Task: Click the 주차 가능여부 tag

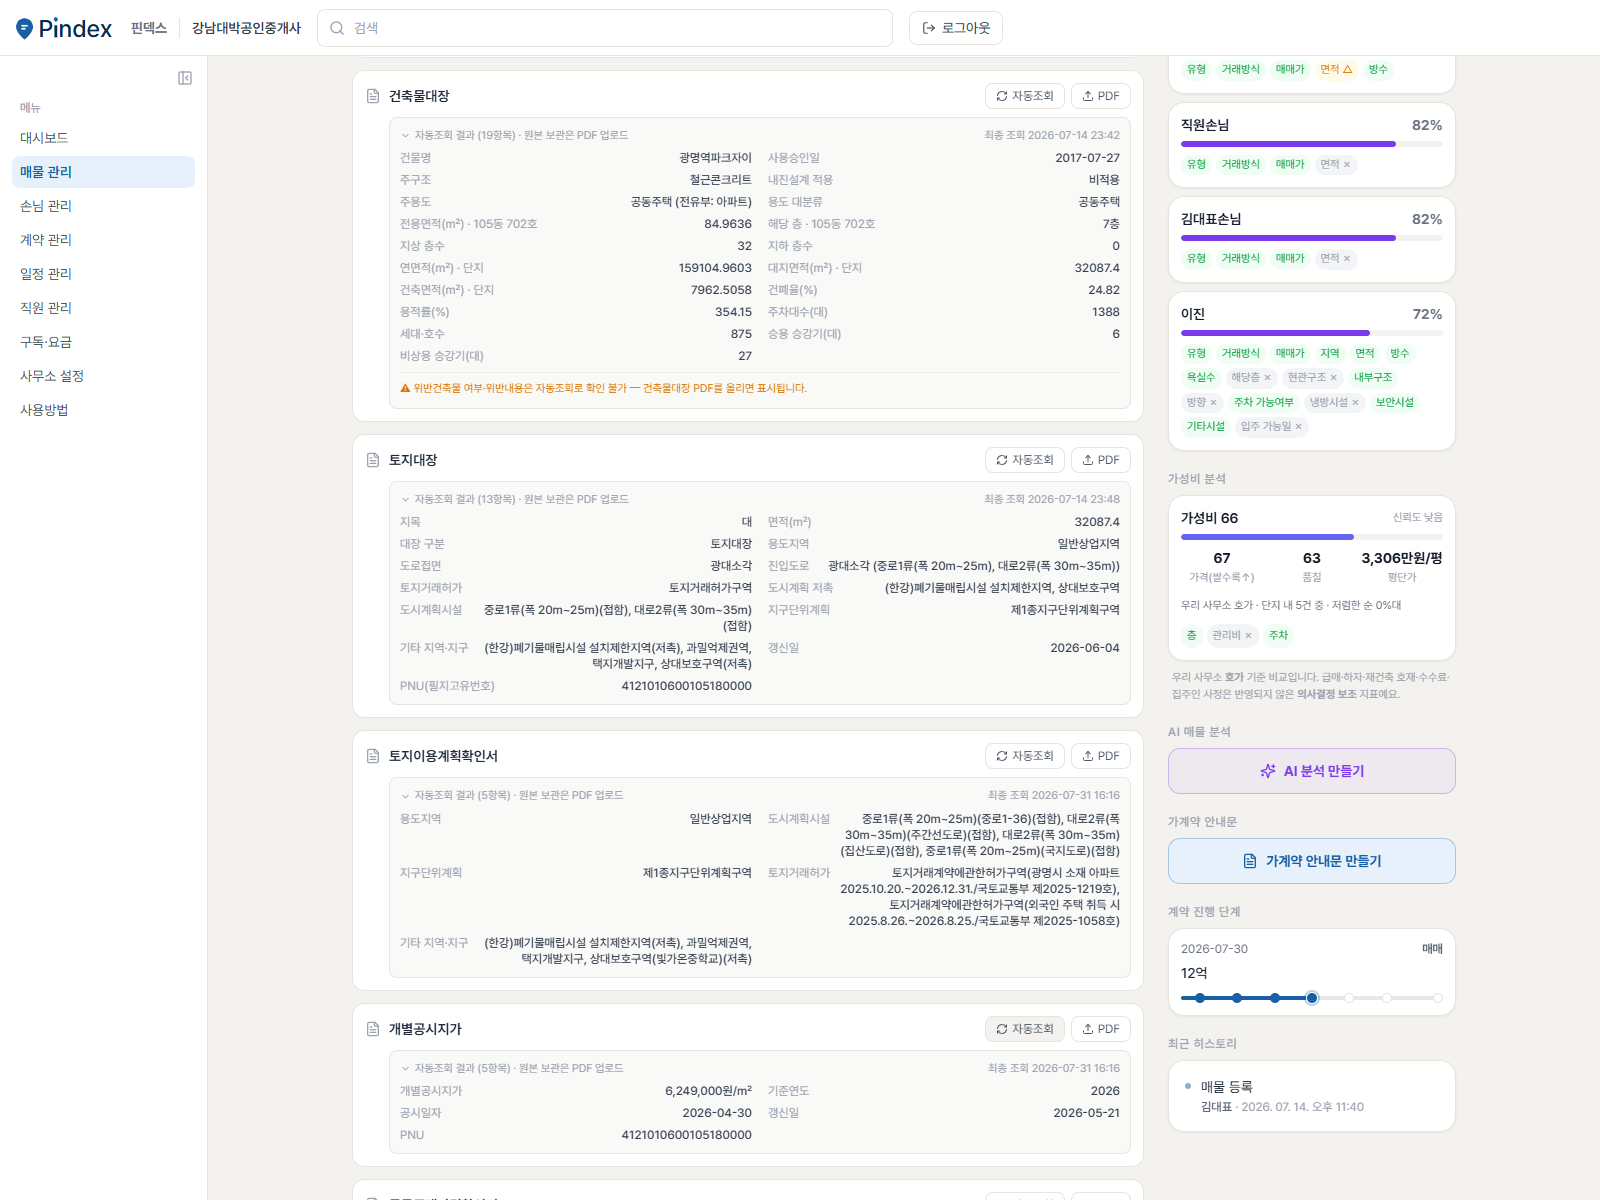Action: click(x=1264, y=403)
